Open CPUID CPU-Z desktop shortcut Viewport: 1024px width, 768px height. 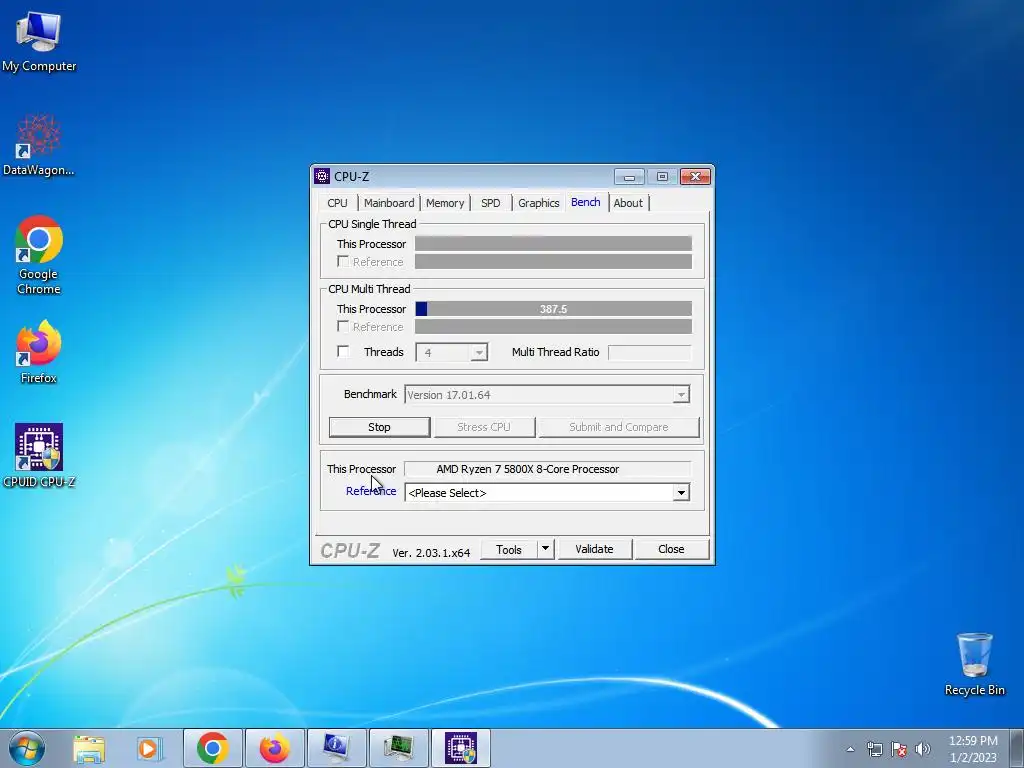[39, 455]
